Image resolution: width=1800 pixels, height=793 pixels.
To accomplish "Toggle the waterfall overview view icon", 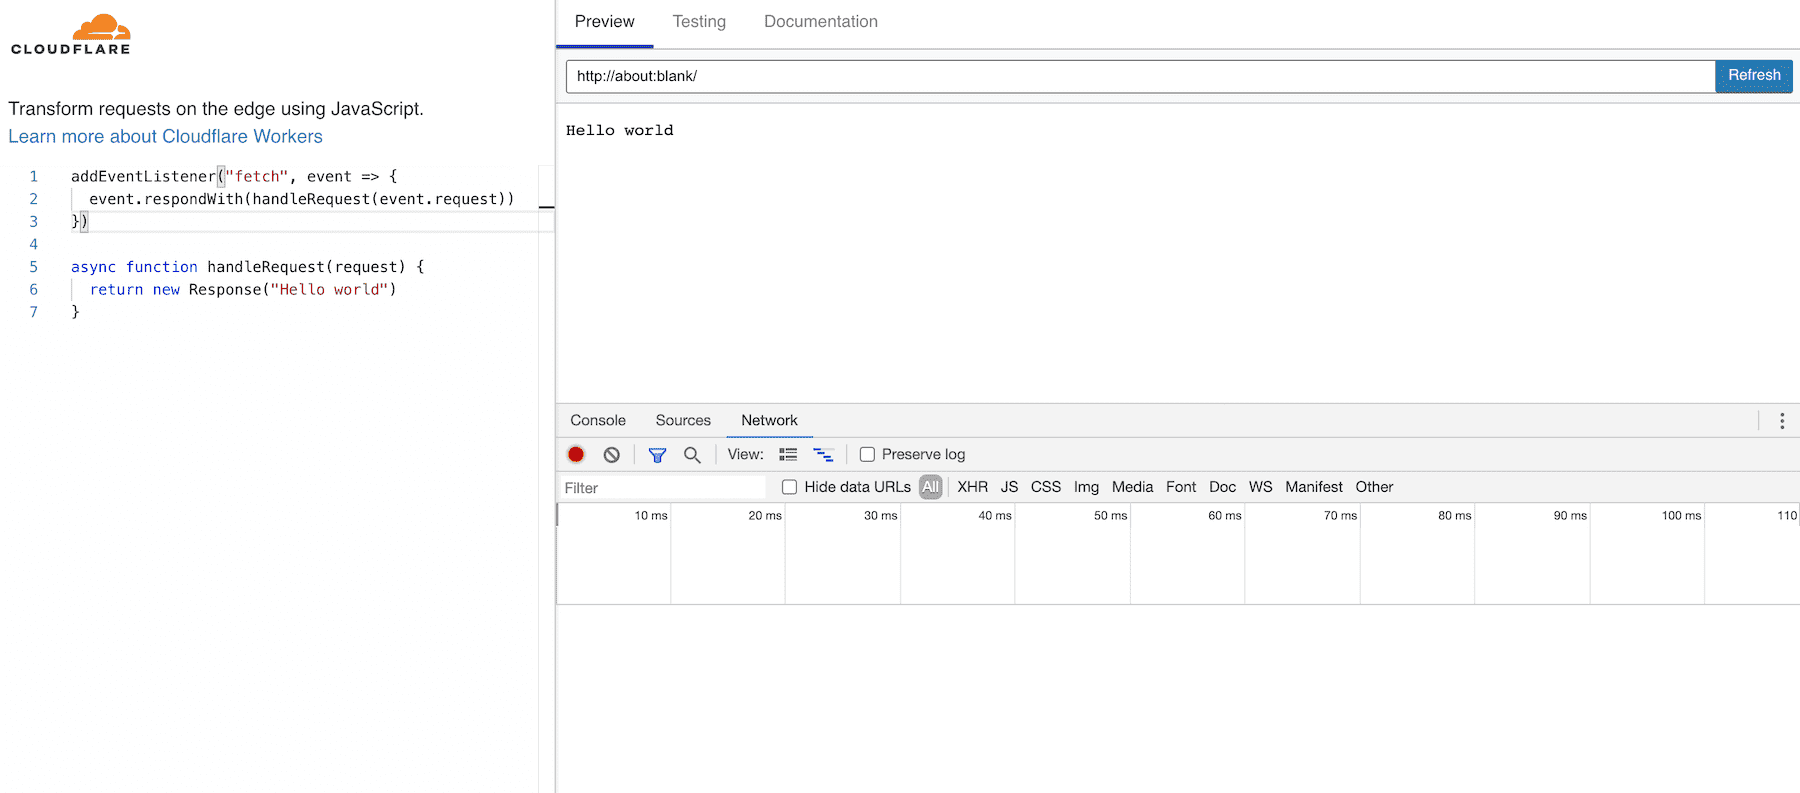I will pyautogui.click(x=823, y=454).
